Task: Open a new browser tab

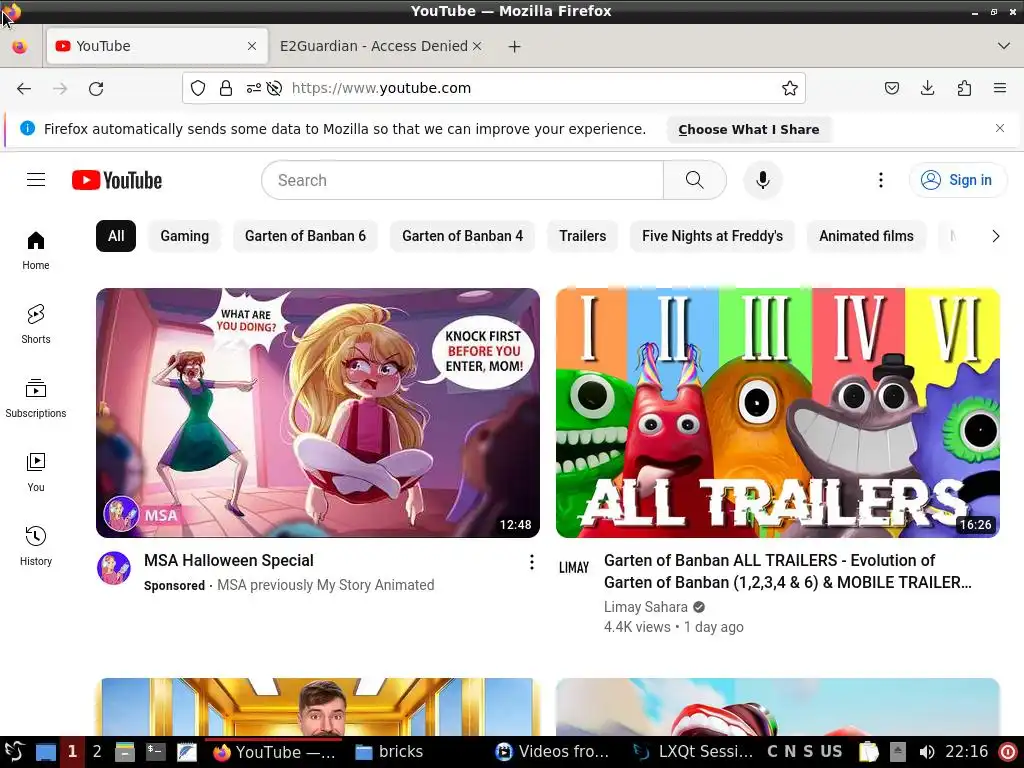Action: [x=515, y=46]
